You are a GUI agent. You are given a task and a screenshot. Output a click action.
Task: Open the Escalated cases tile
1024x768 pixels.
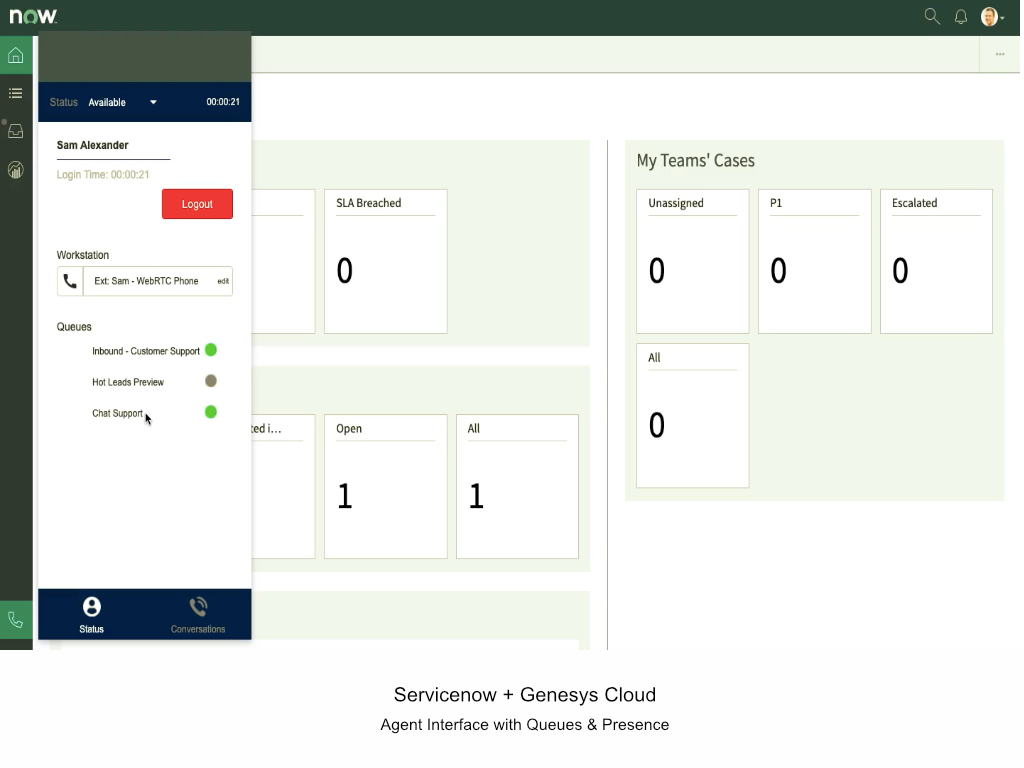936,261
